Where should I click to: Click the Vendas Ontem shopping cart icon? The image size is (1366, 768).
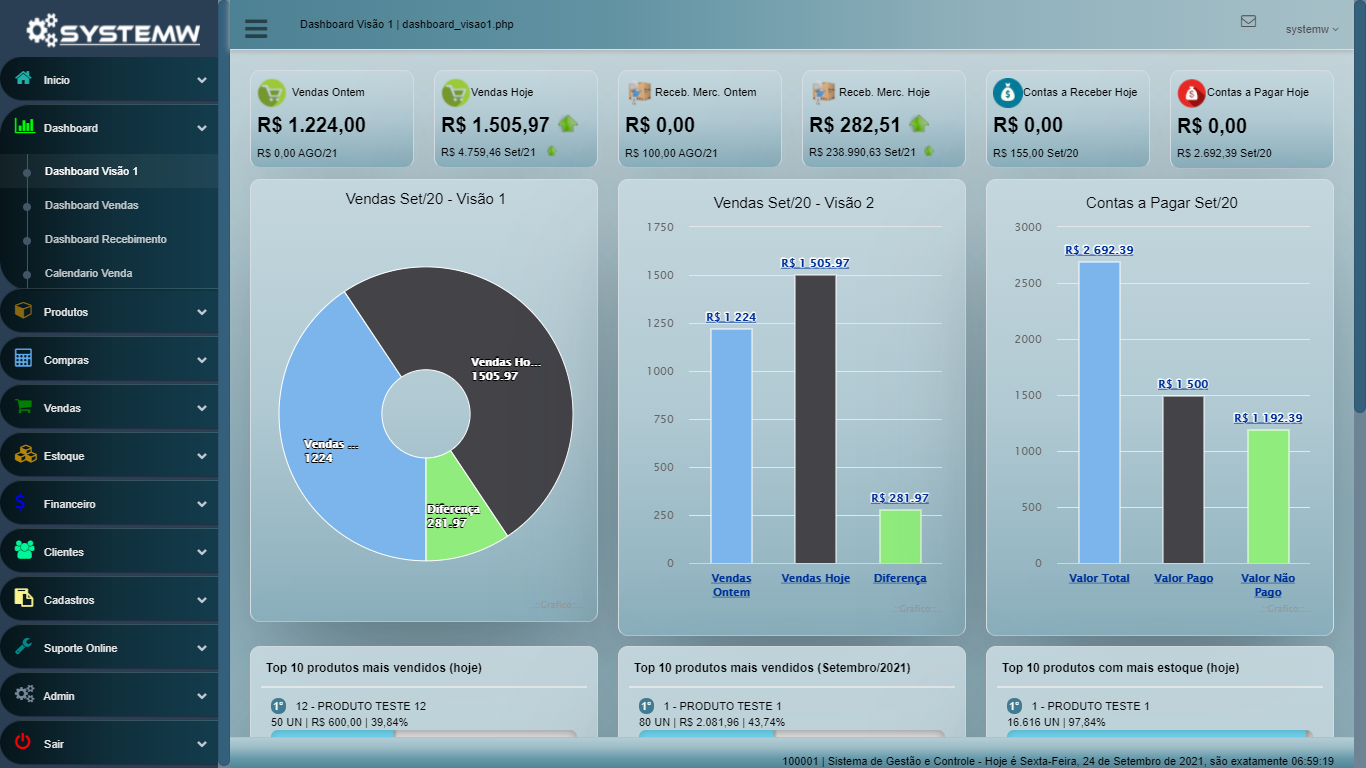(272, 93)
